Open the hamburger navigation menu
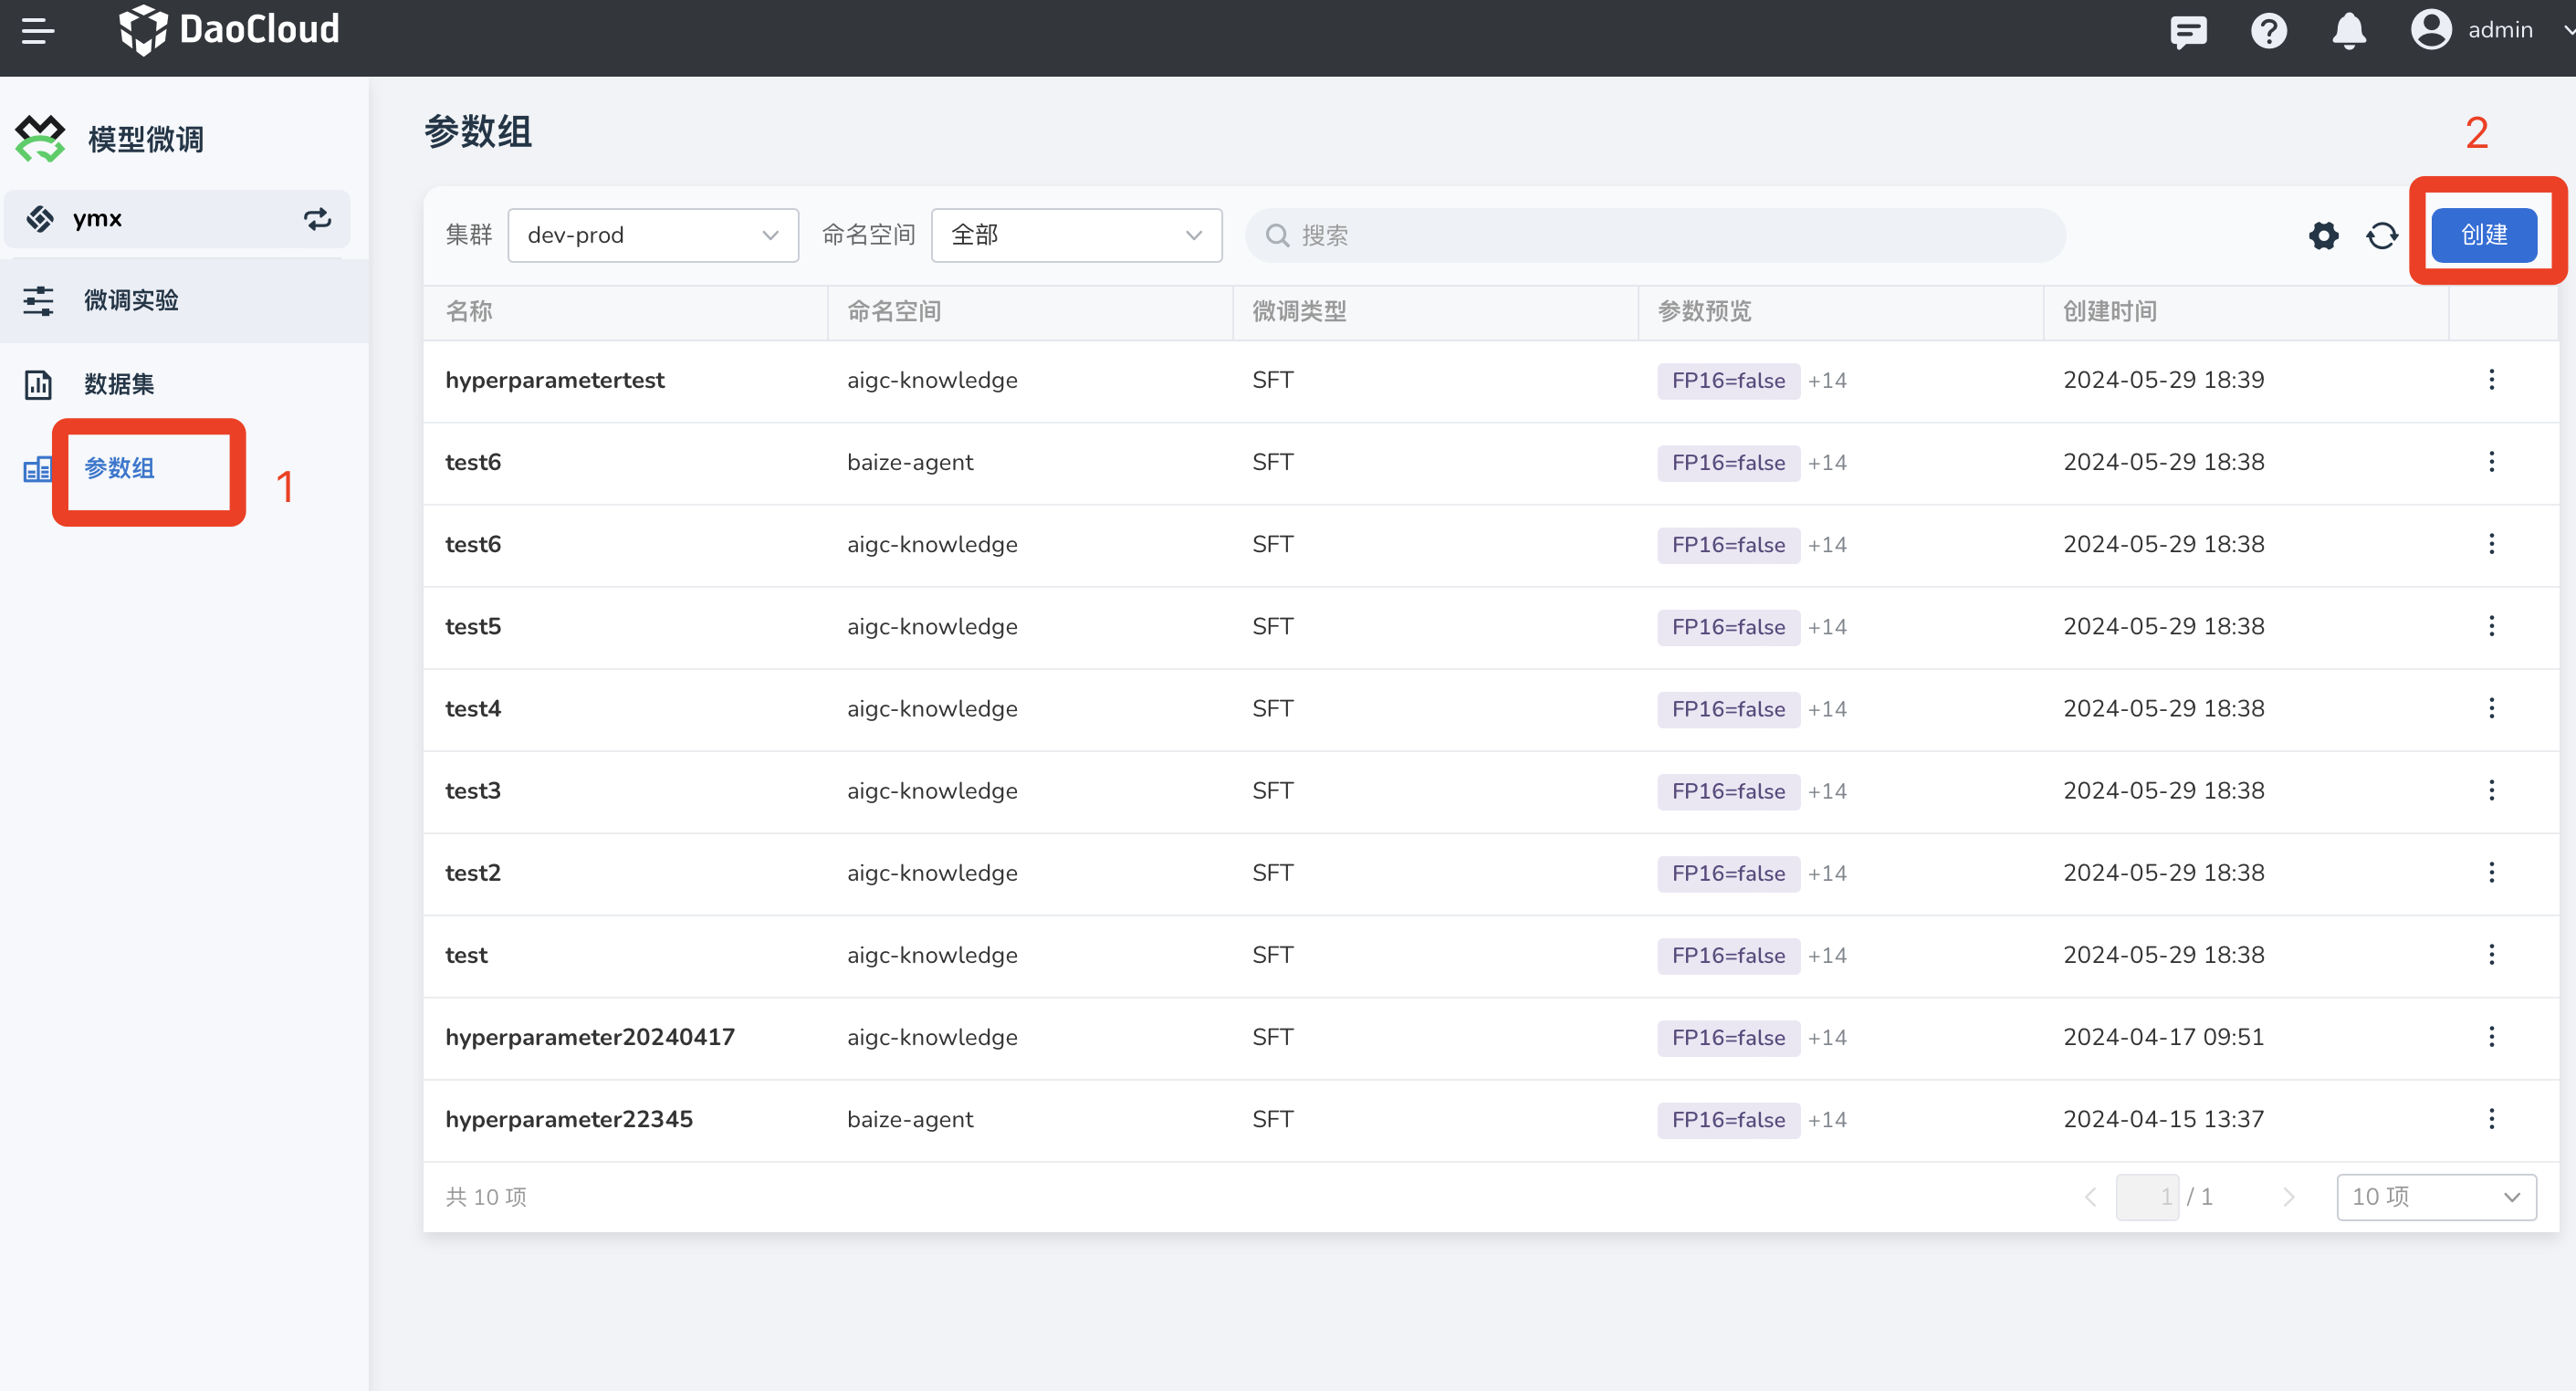The image size is (2576, 1391). click(x=38, y=30)
